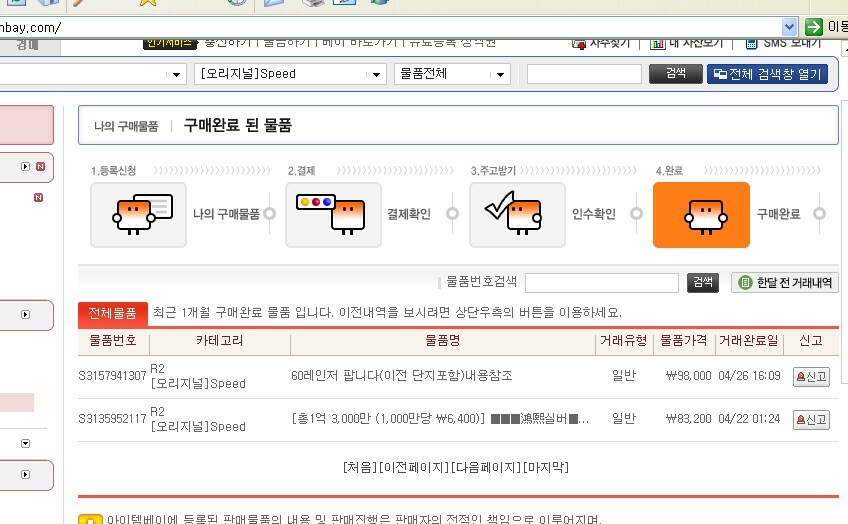Click the 주고받기 checkmark mascot icon

(x=517, y=214)
